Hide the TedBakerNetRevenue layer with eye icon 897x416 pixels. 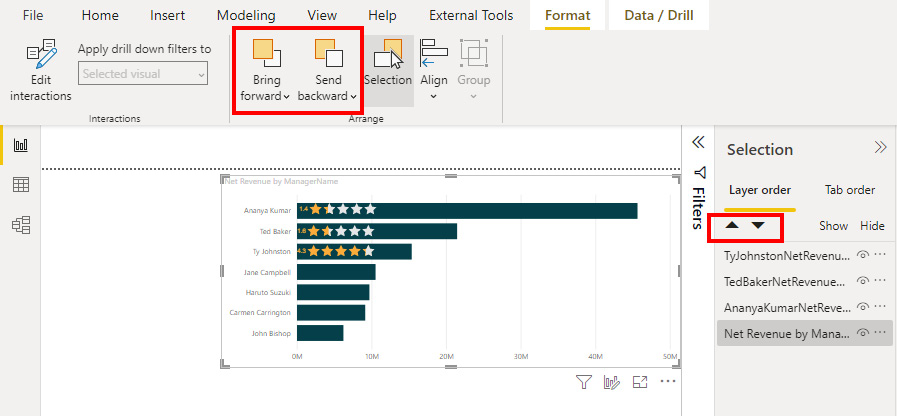pos(862,282)
